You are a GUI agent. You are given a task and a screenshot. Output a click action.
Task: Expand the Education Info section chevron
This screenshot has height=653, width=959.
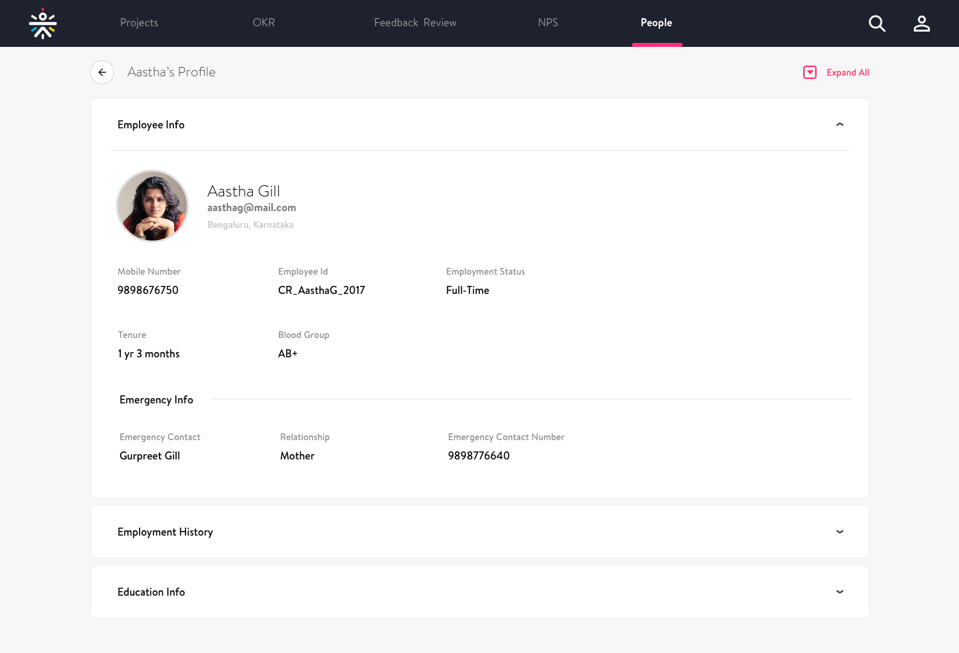click(839, 592)
